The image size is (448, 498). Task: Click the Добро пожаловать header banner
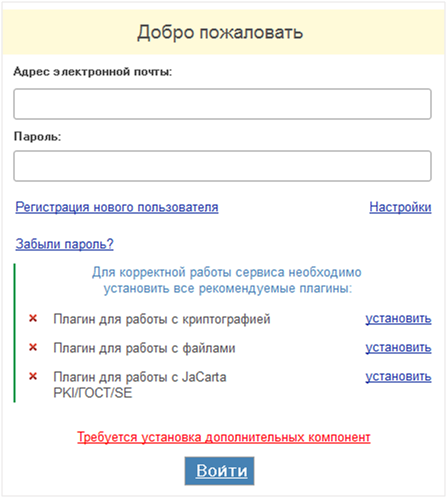point(223,32)
